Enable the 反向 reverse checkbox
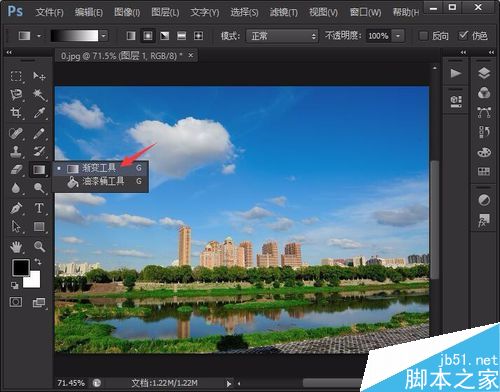Image resolution: width=500 pixels, height=392 pixels. point(423,36)
